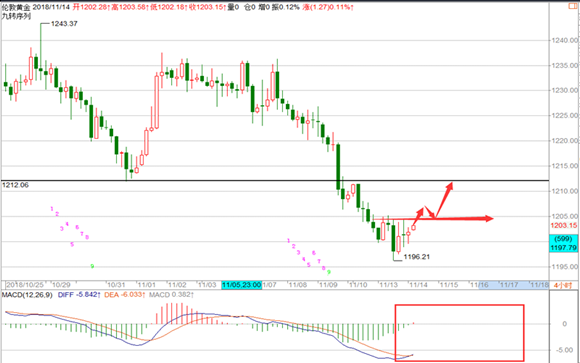This screenshot has height=363, width=580.
Task: Select the highlighted 11/05,23:00 date marker
Action: [241, 285]
